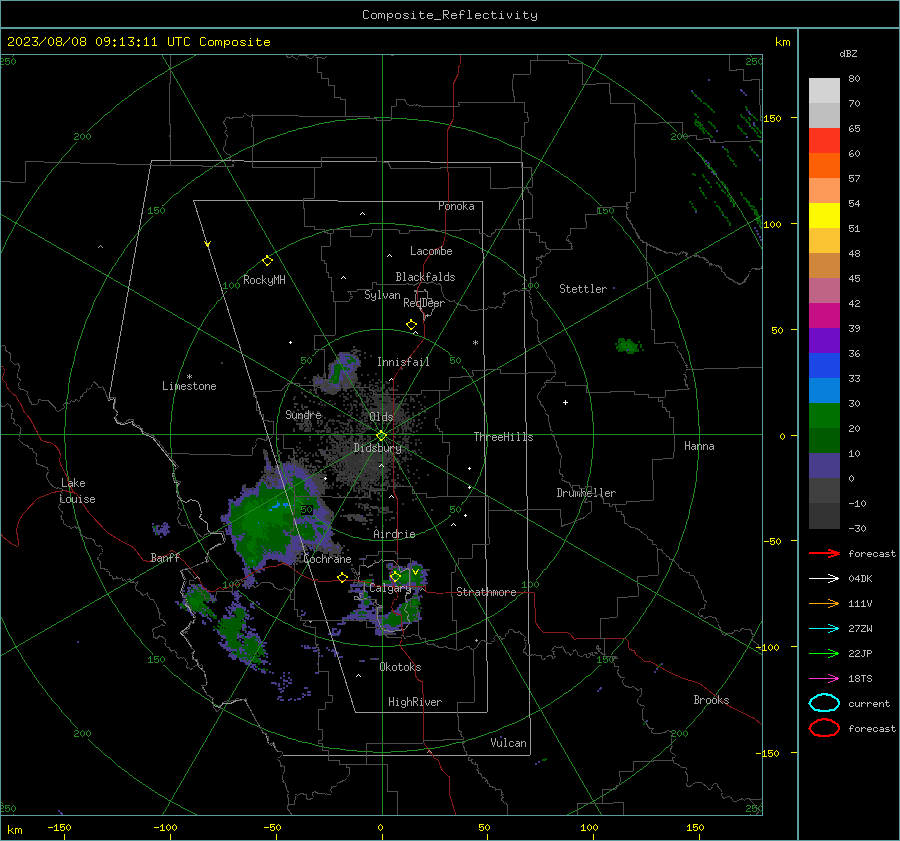This screenshot has width=900, height=841.
Task: Click the Strathmore town label
Action: 486,592
